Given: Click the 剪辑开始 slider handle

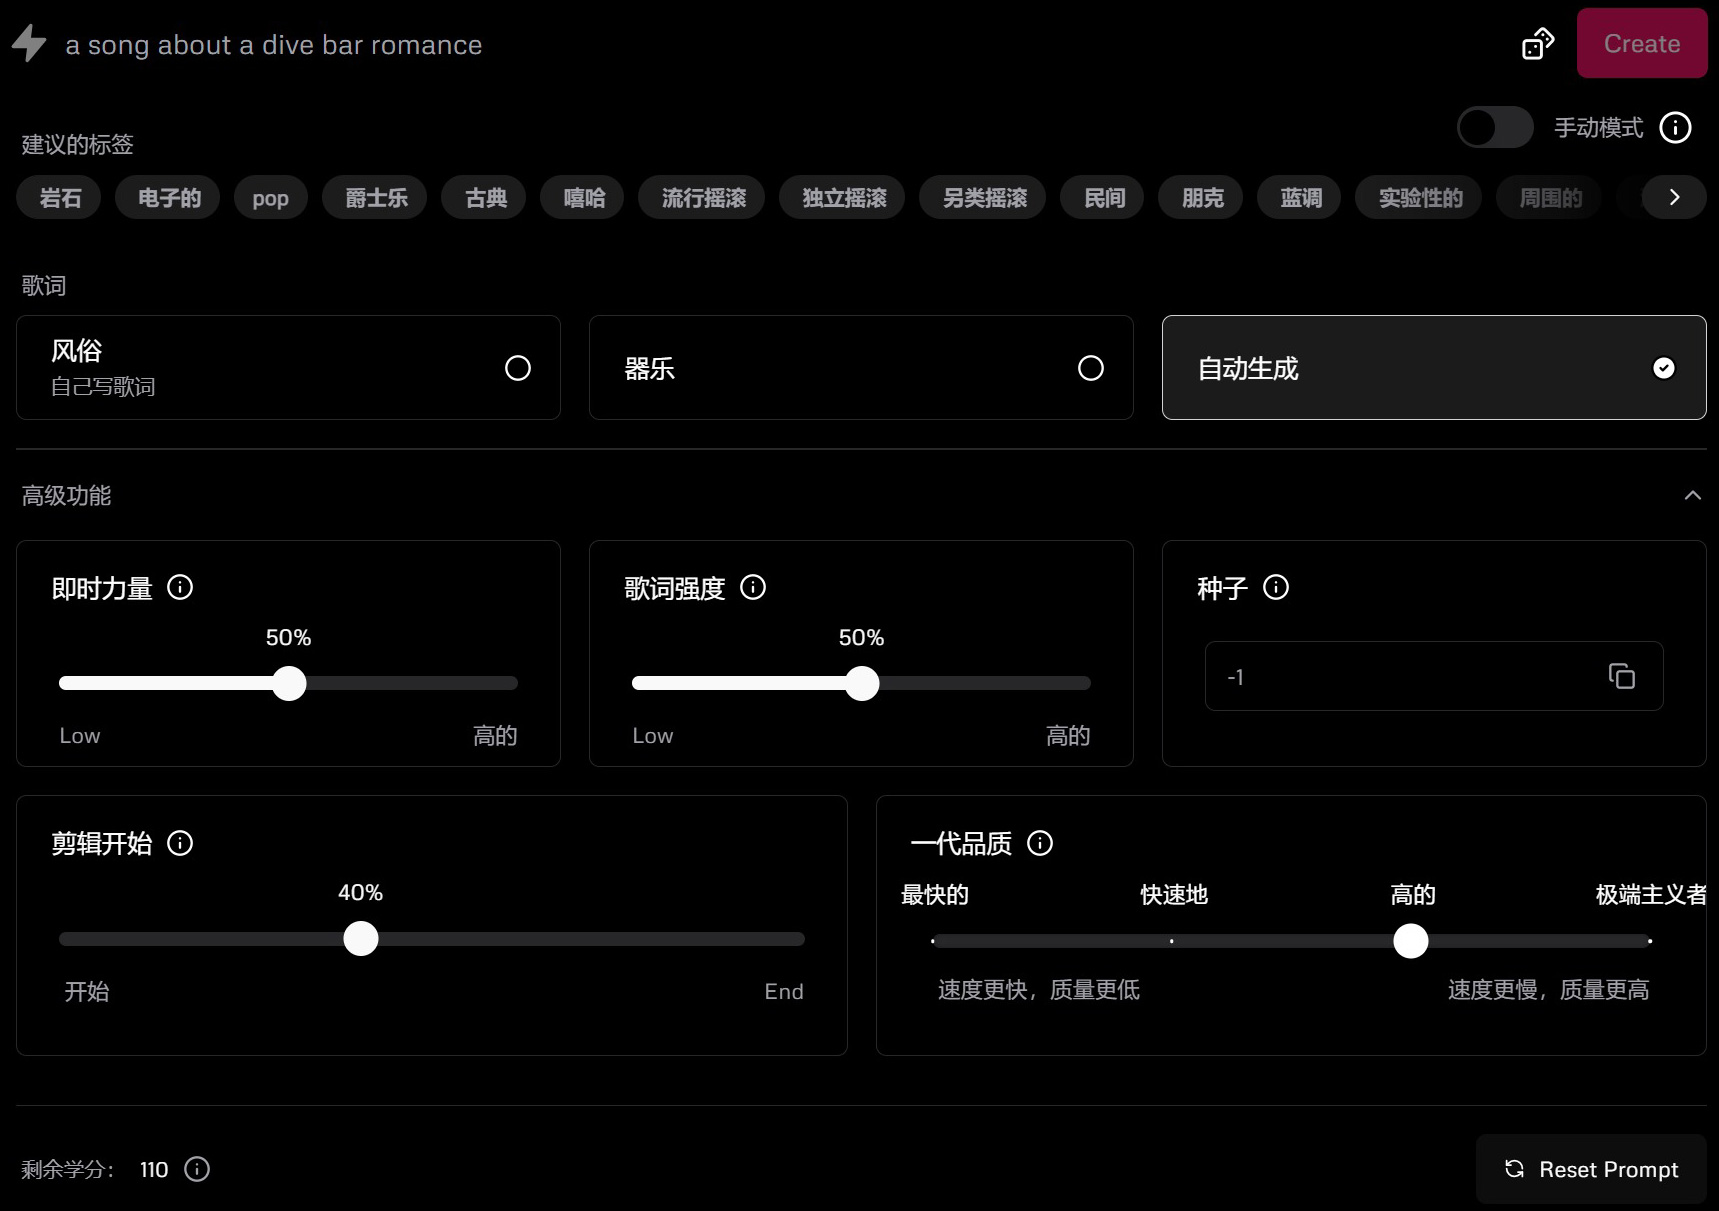Looking at the screenshot, I should [x=361, y=939].
